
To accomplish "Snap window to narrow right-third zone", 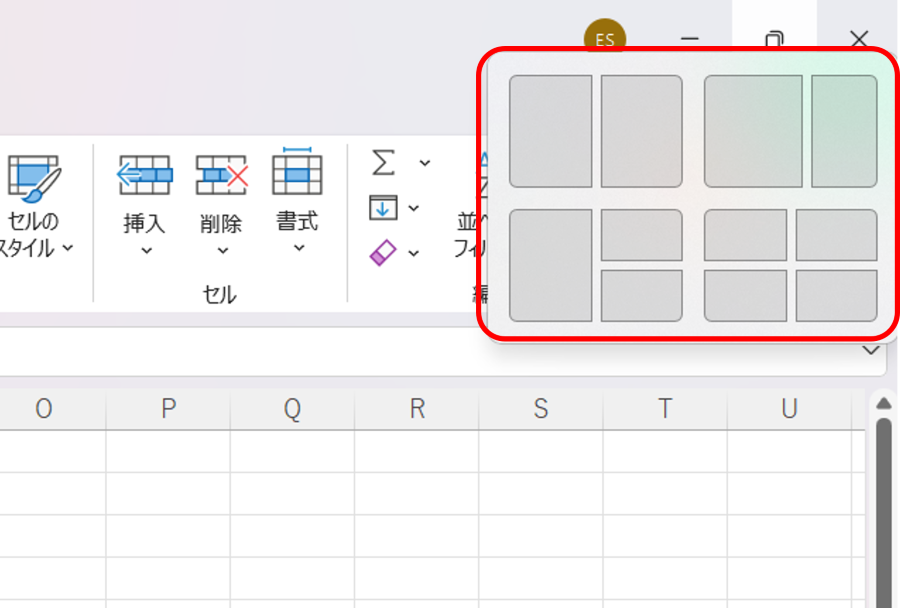I will (x=844, y=131).
